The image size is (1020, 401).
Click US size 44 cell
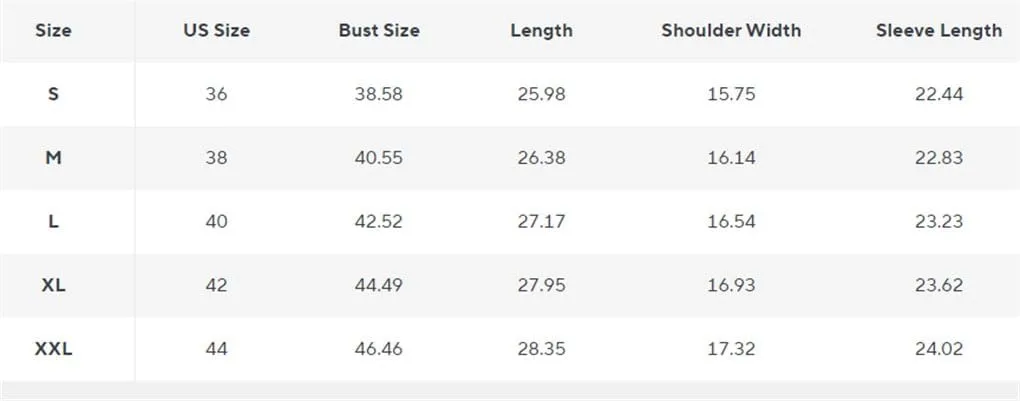pos(216,349)
